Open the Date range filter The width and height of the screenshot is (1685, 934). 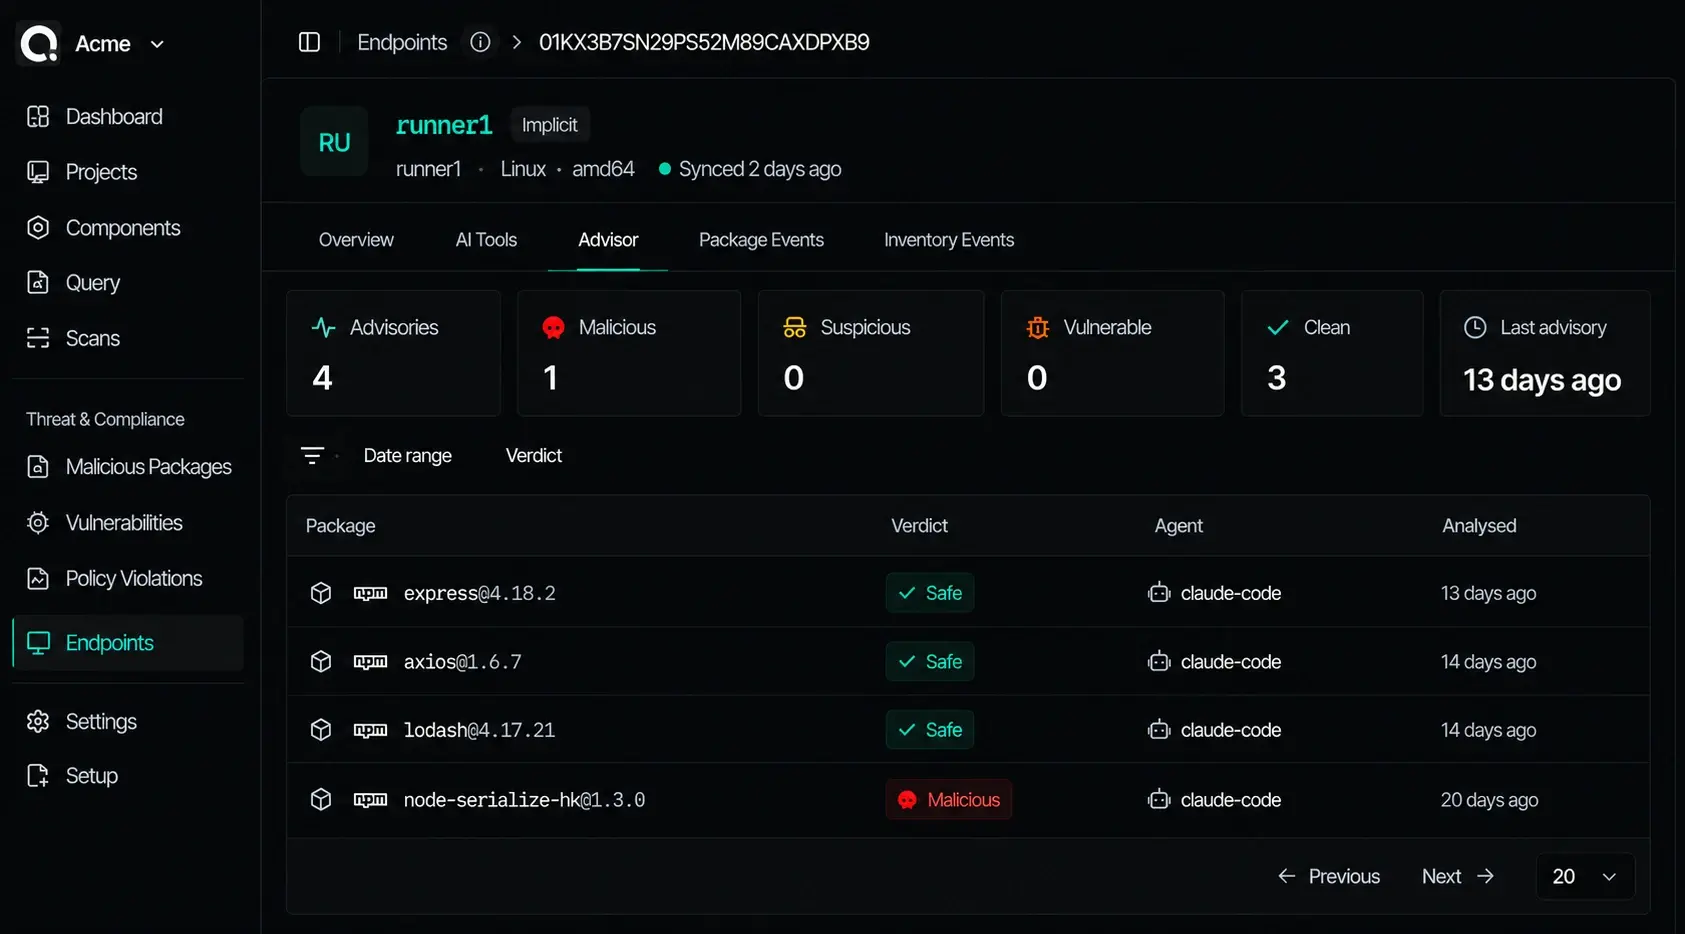(x=407, y=456)
